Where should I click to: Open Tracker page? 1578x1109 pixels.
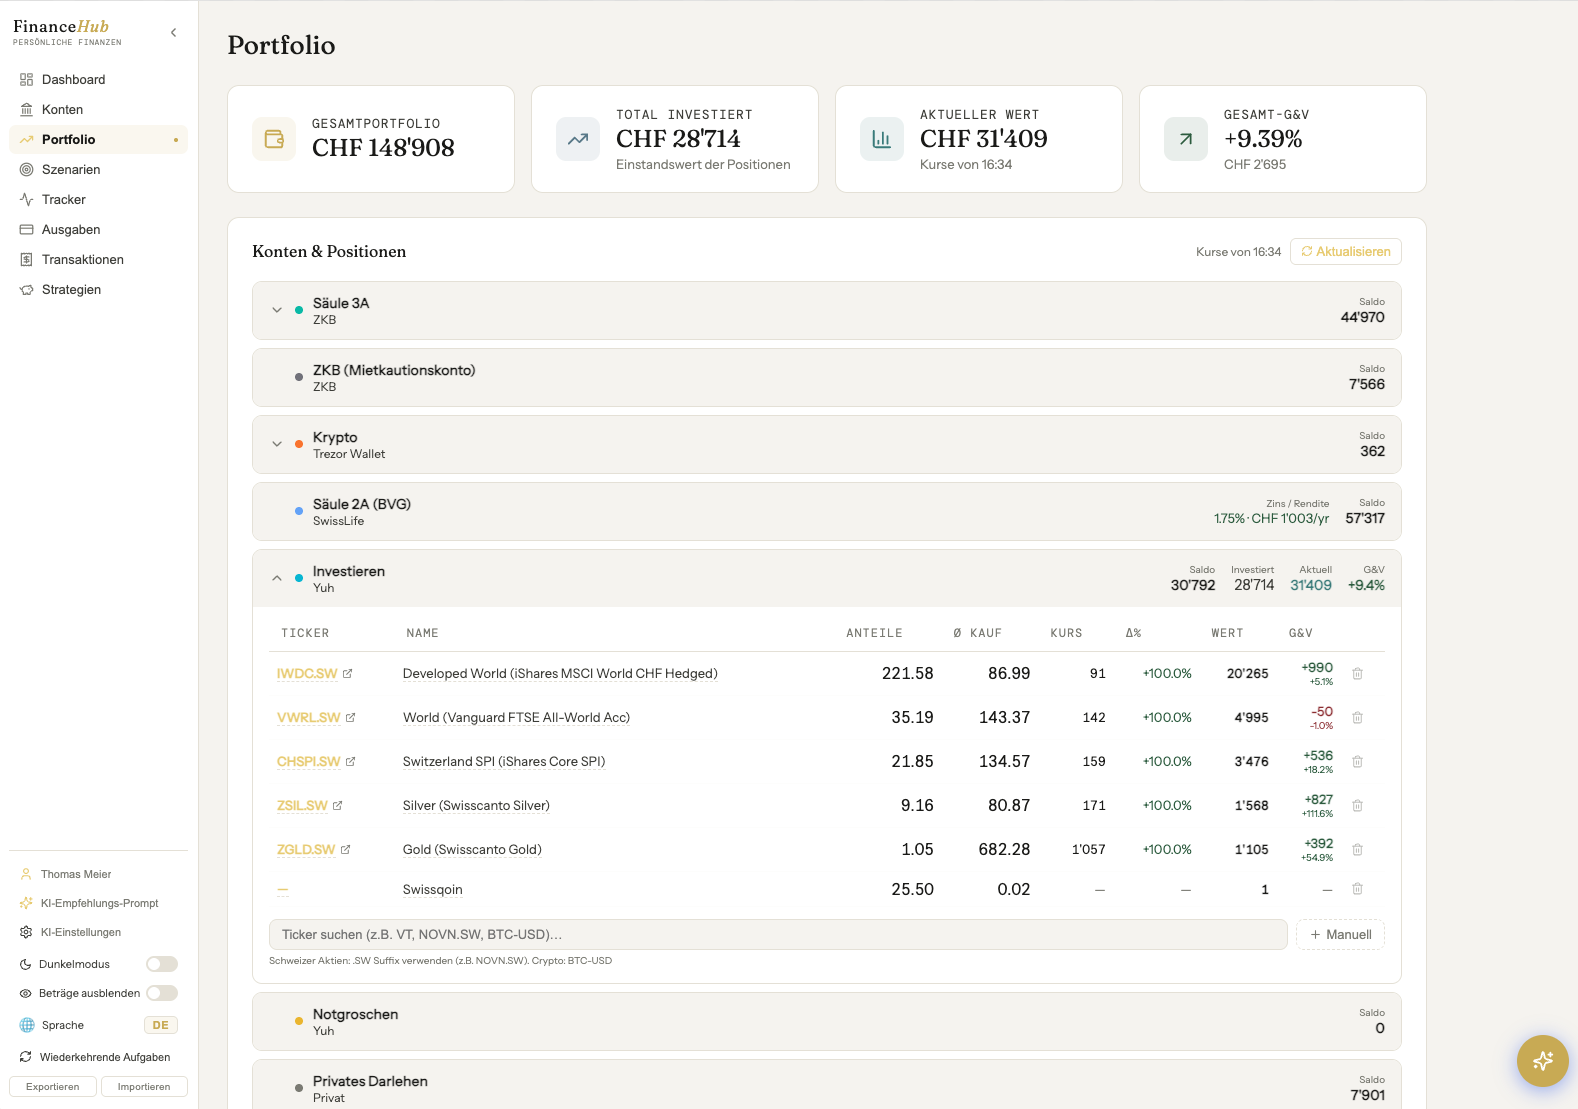point(98,199)
